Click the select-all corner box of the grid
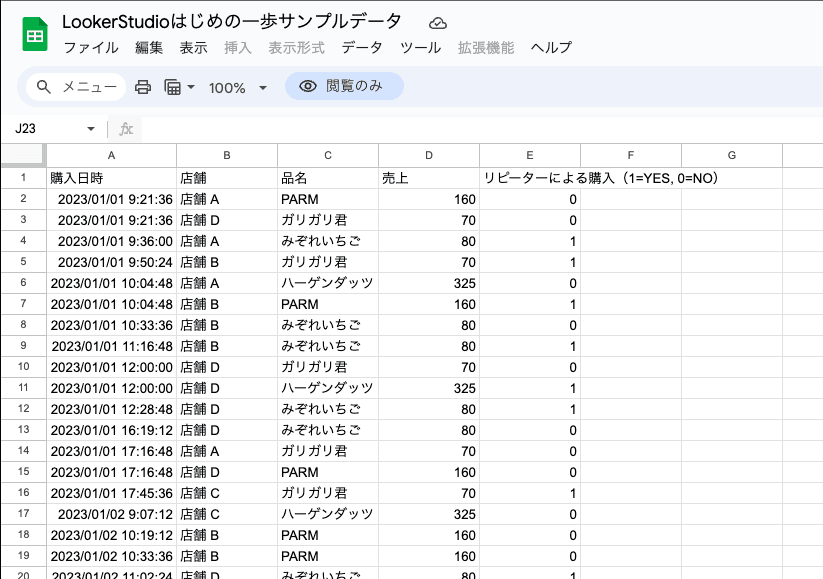The height and width of the screenshot is (579, 823). pos(23,155)
